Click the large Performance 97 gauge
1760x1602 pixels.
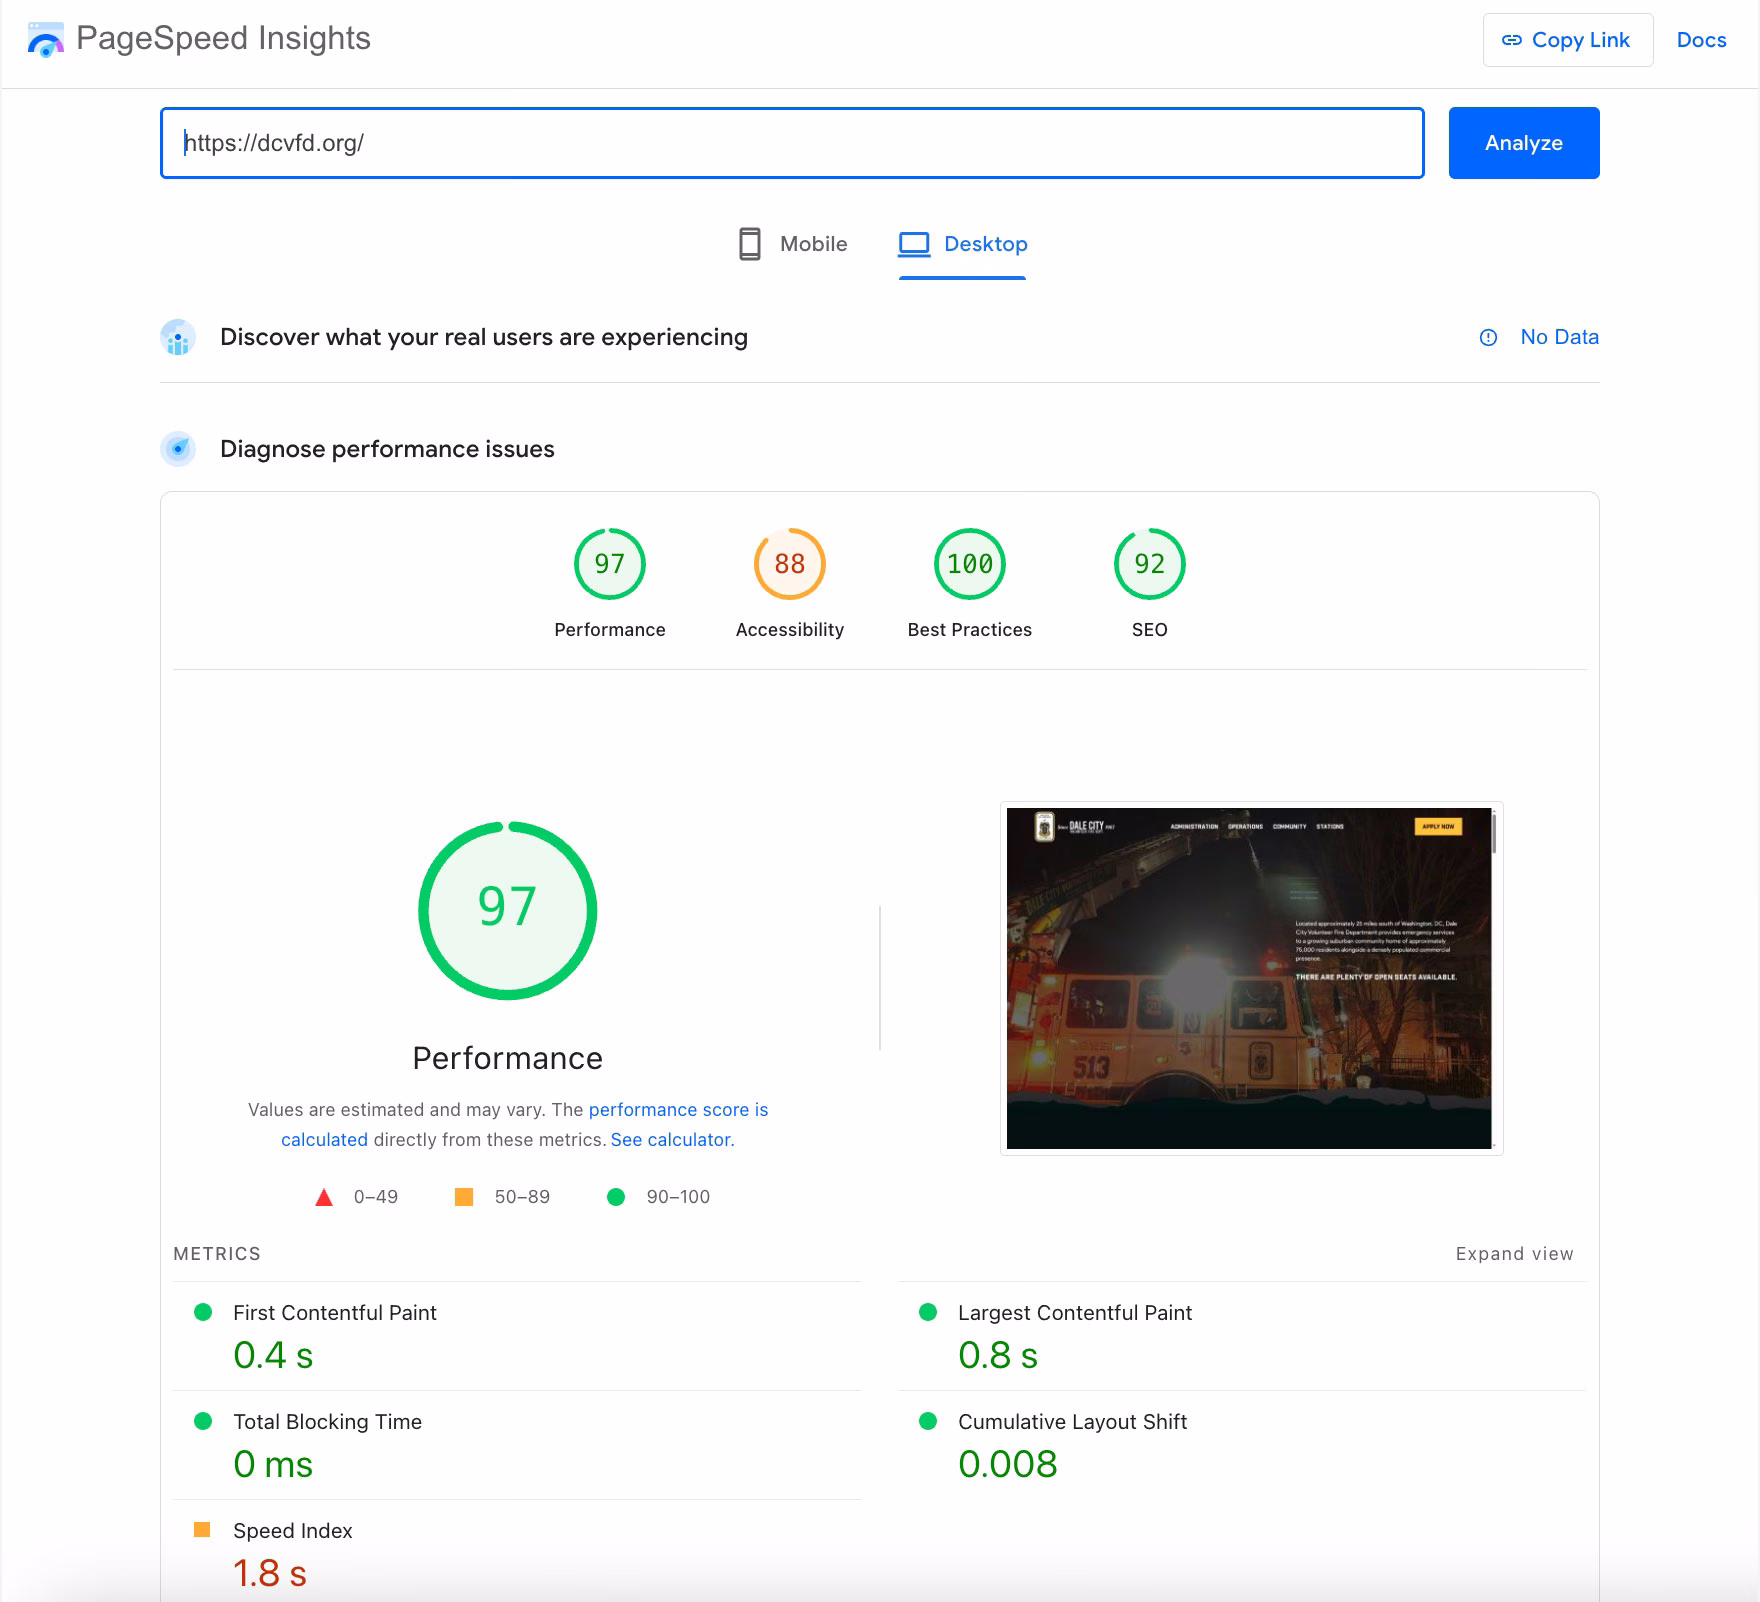(x=508, y=910)
